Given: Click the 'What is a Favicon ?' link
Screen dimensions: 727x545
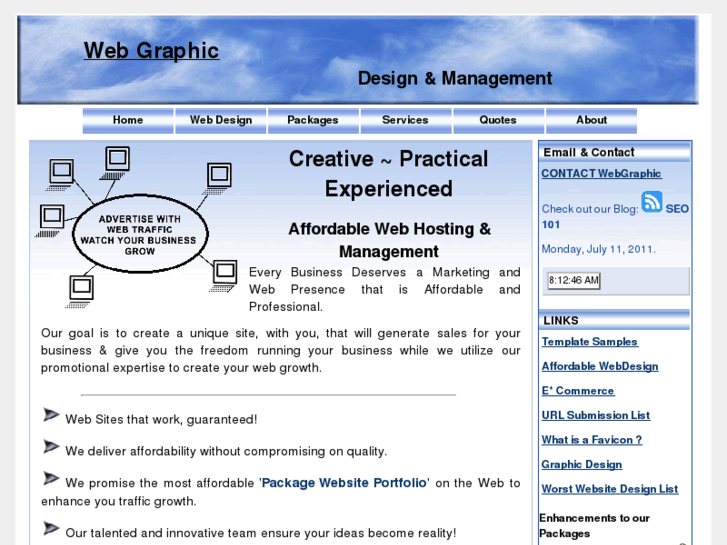Looking at the screenshot, I should 592,440.
